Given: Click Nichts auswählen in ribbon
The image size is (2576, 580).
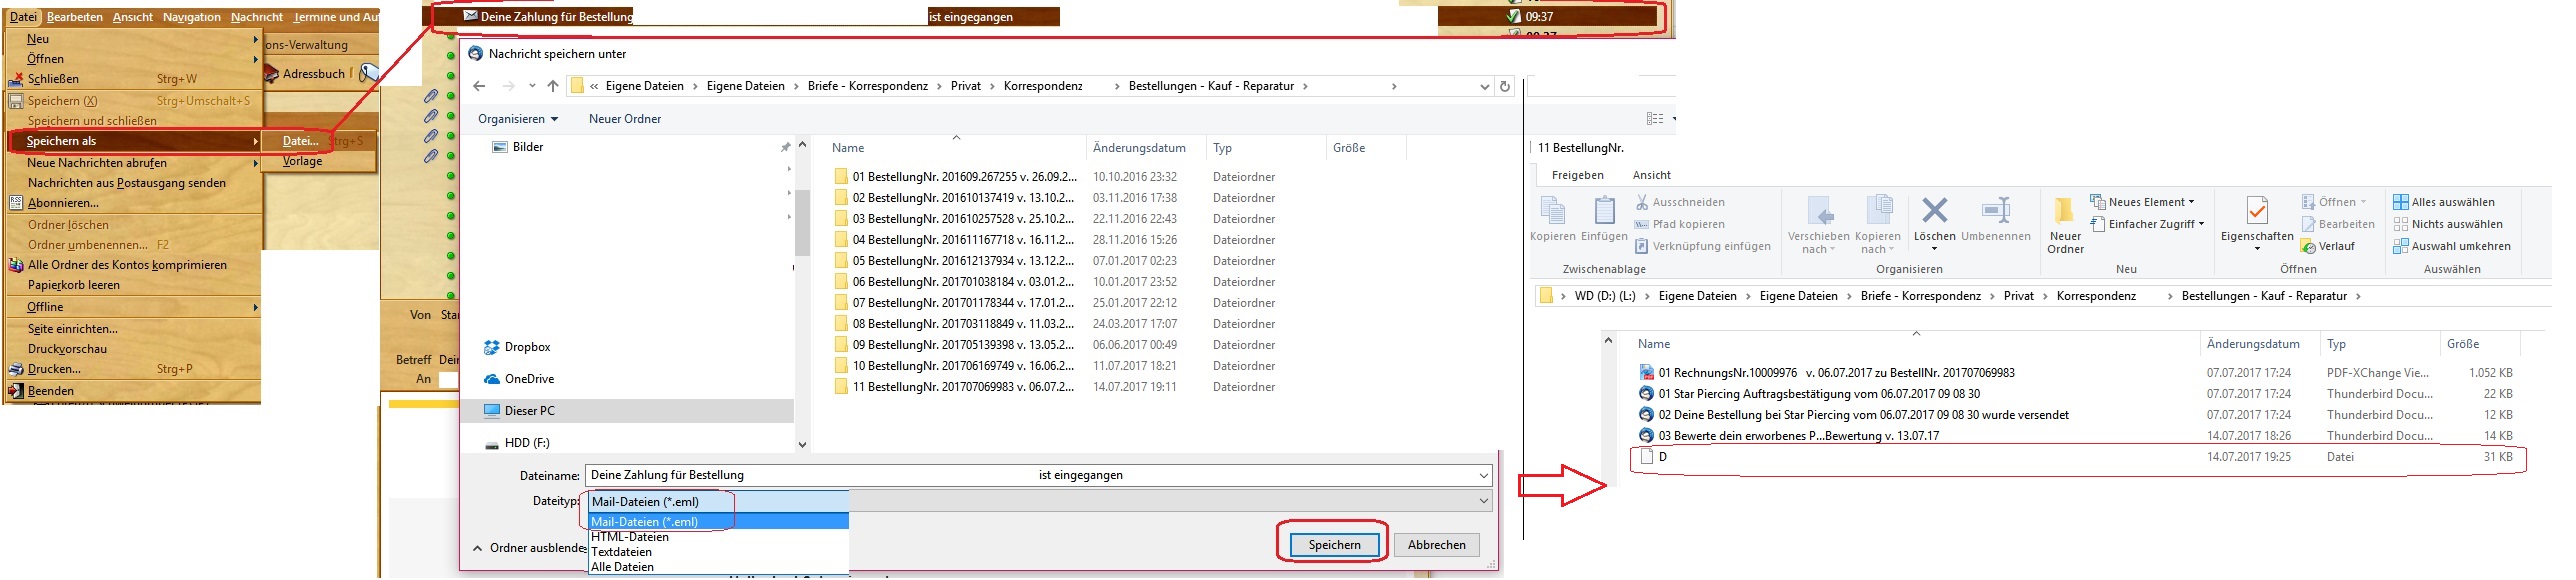Looking at the screenshot, I should (2447, 224).
